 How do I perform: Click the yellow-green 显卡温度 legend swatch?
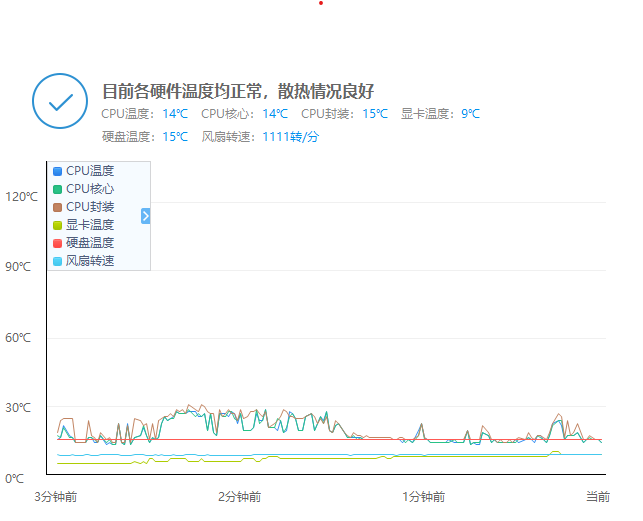pos(58,225)
